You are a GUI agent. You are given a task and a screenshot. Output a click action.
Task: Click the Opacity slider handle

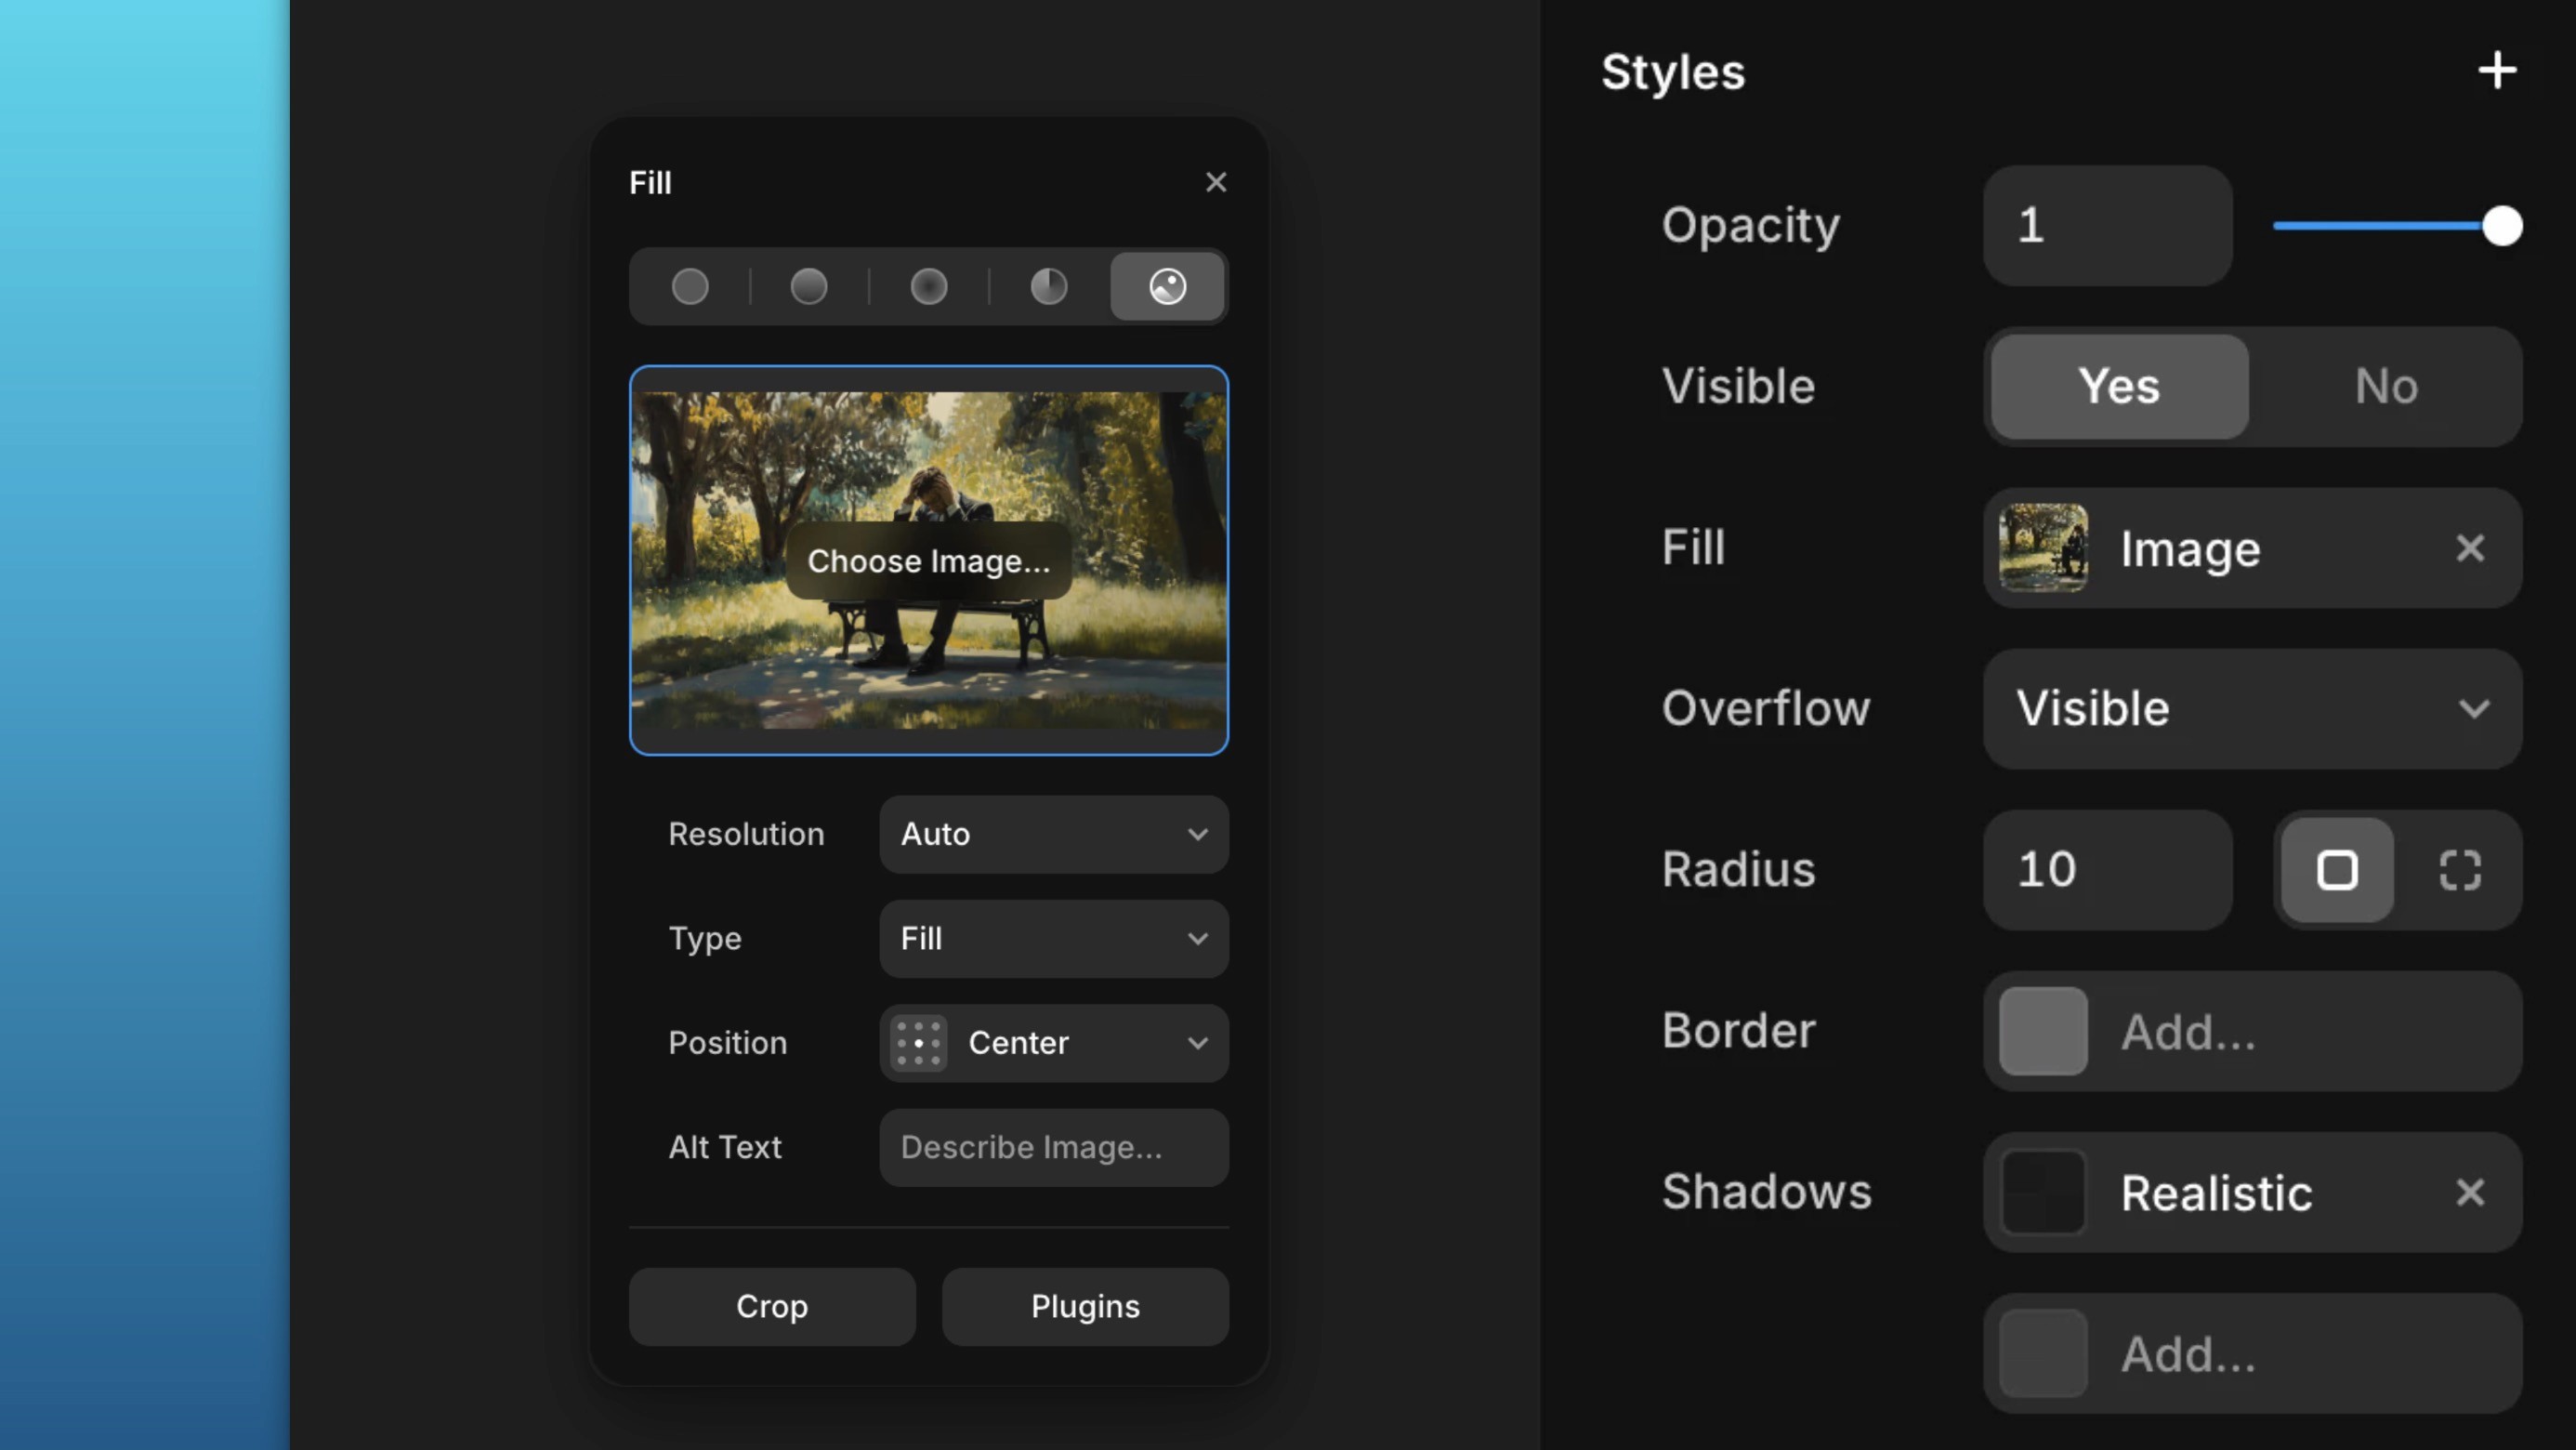pyautogui.click(x=2501, y=226)
